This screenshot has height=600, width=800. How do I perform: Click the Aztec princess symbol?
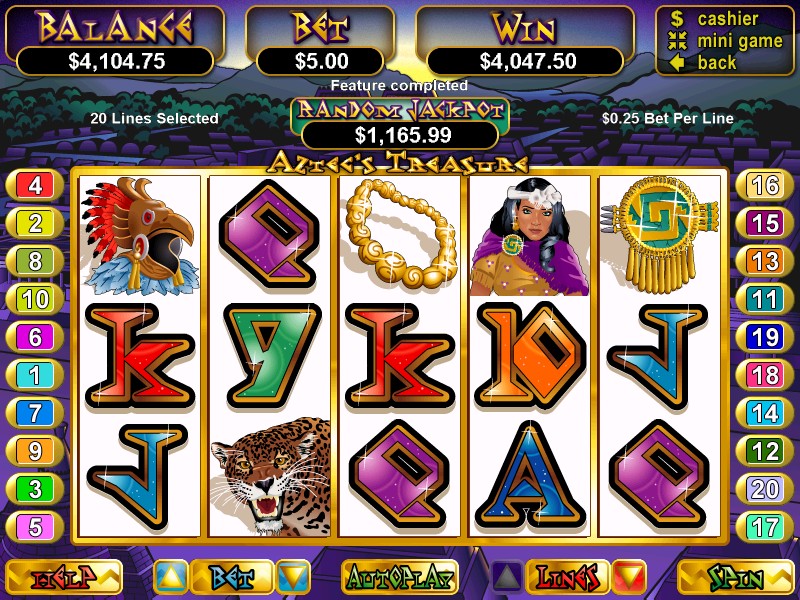[530, 237]
